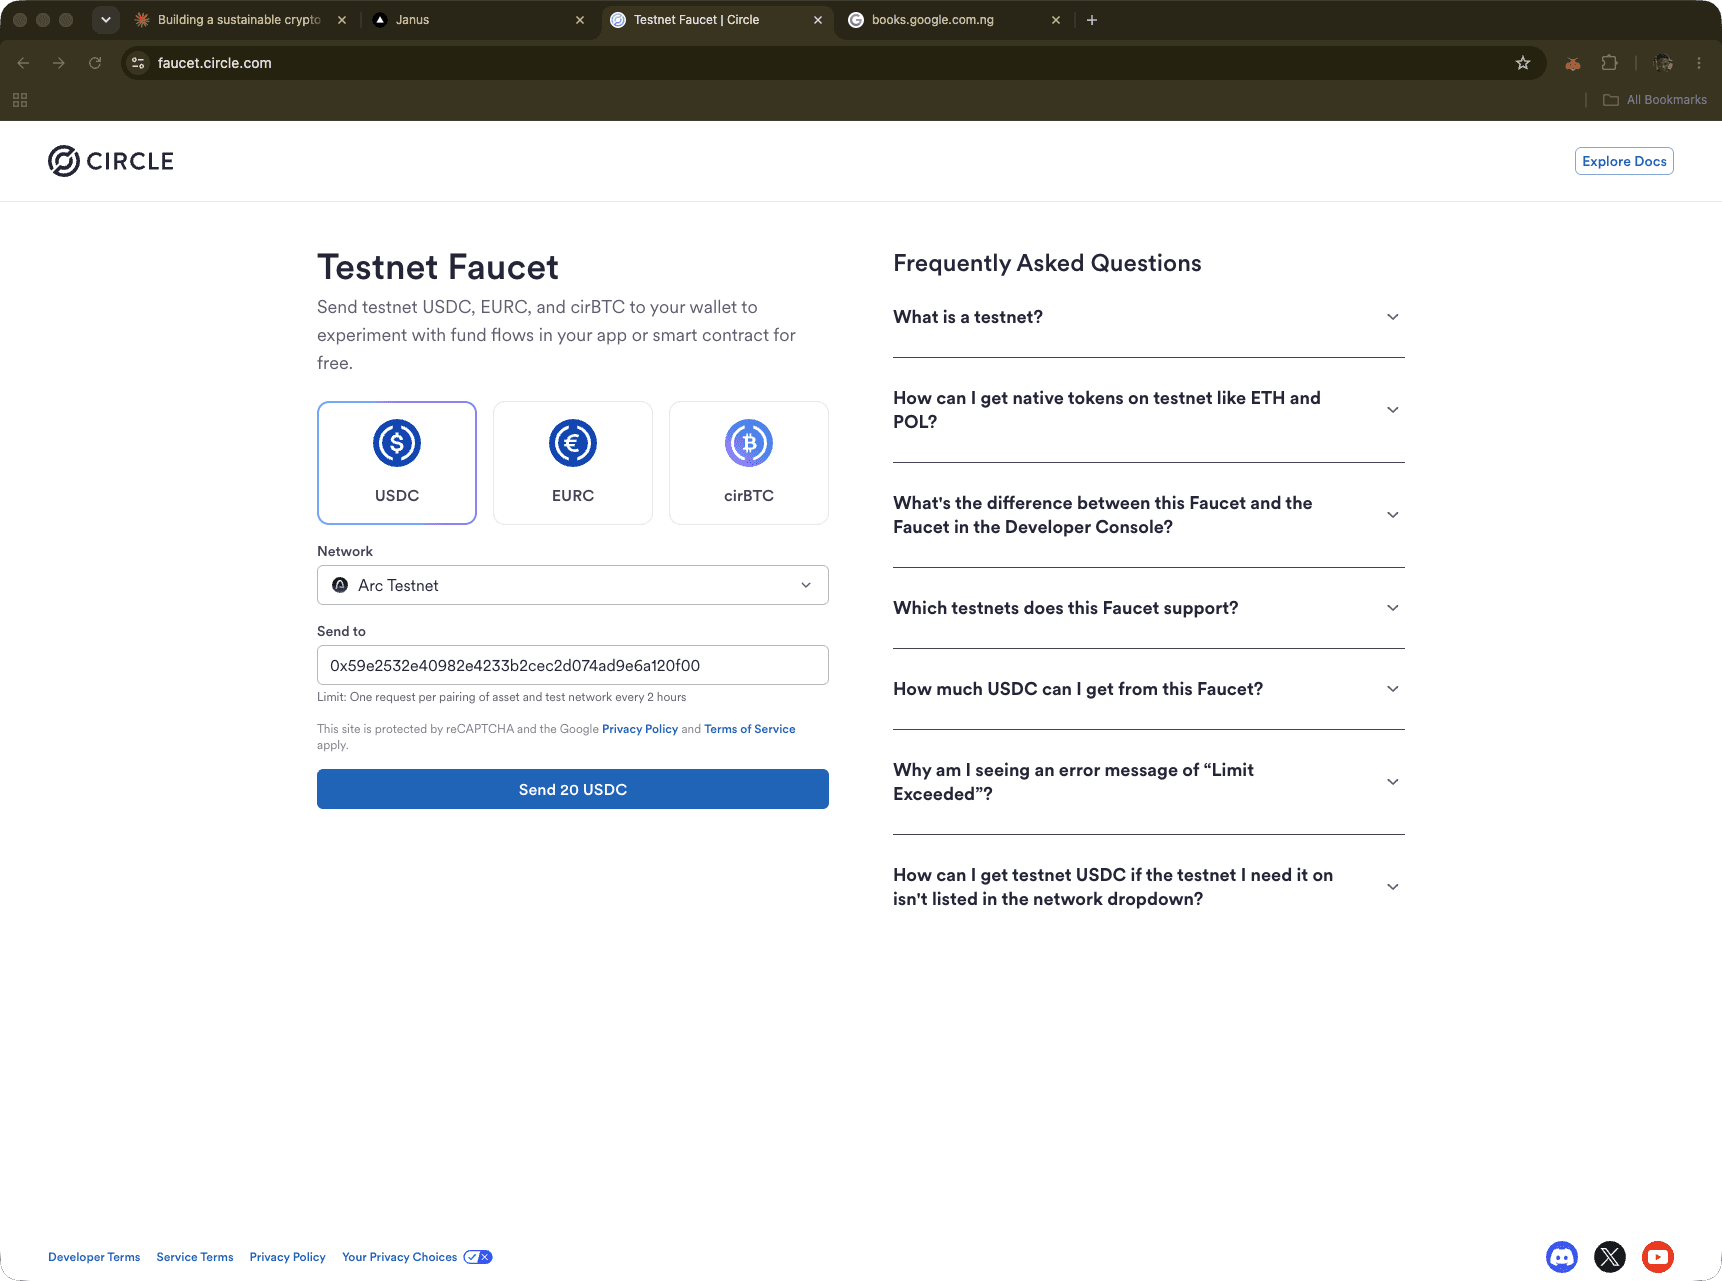
Task: Switch to the books.google.com.ng tab
Action: [x=954, y=20]
